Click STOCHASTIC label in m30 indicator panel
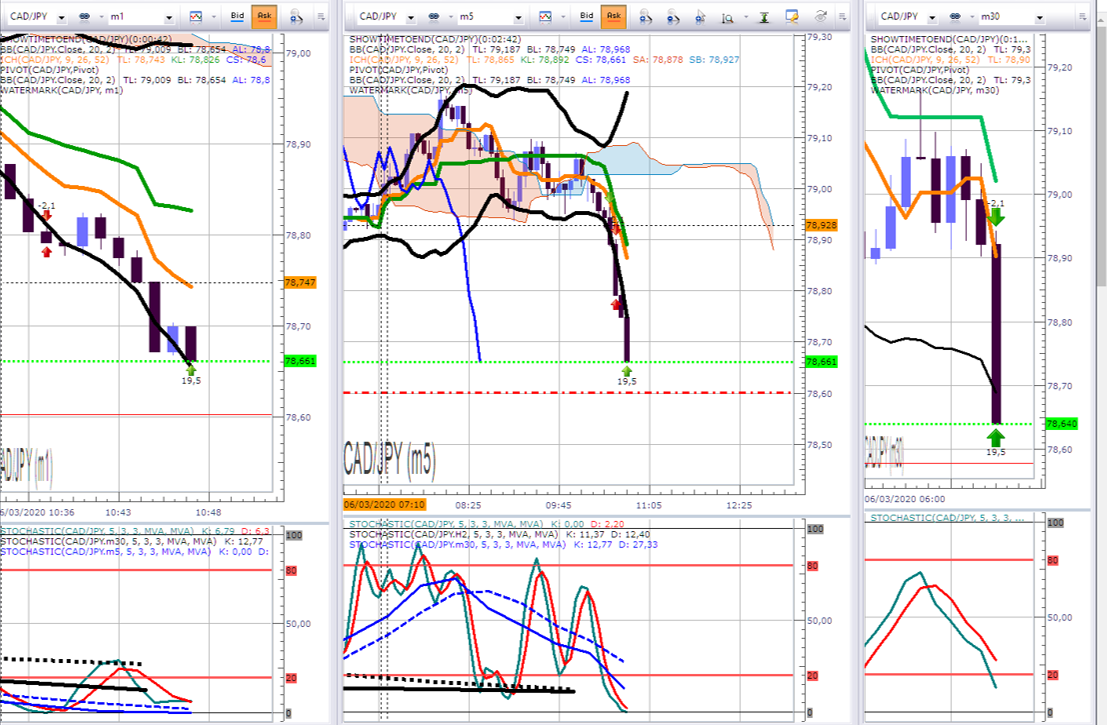This screenshot has height=725, width=1107. click(x=945, y=518)
